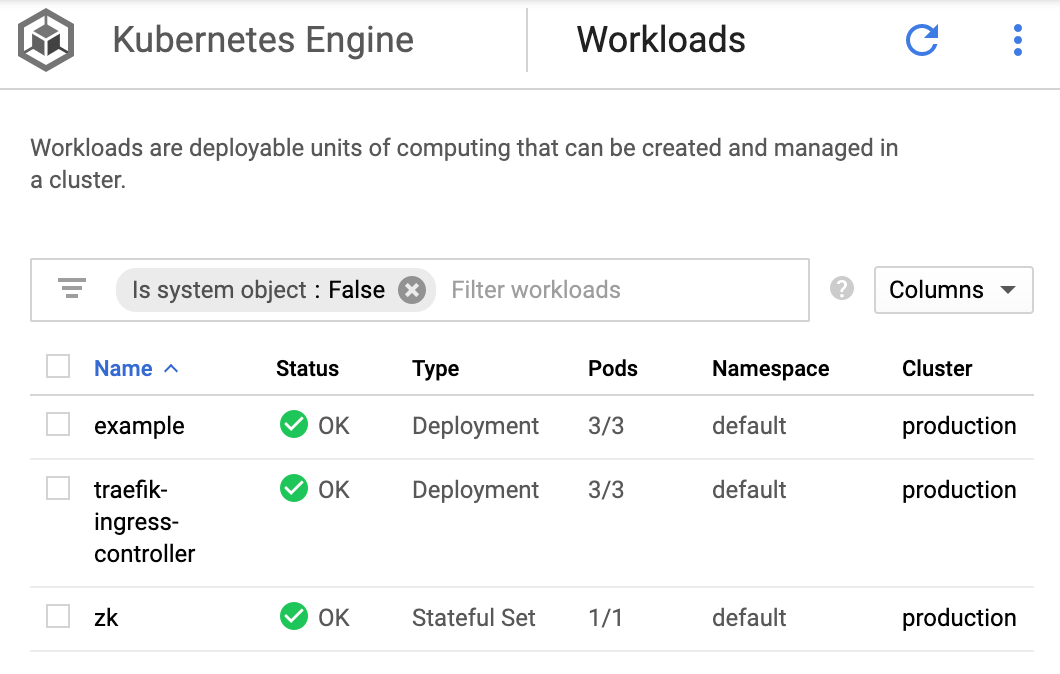
Task: Click the green OK status icon for example
Action: 293,425
